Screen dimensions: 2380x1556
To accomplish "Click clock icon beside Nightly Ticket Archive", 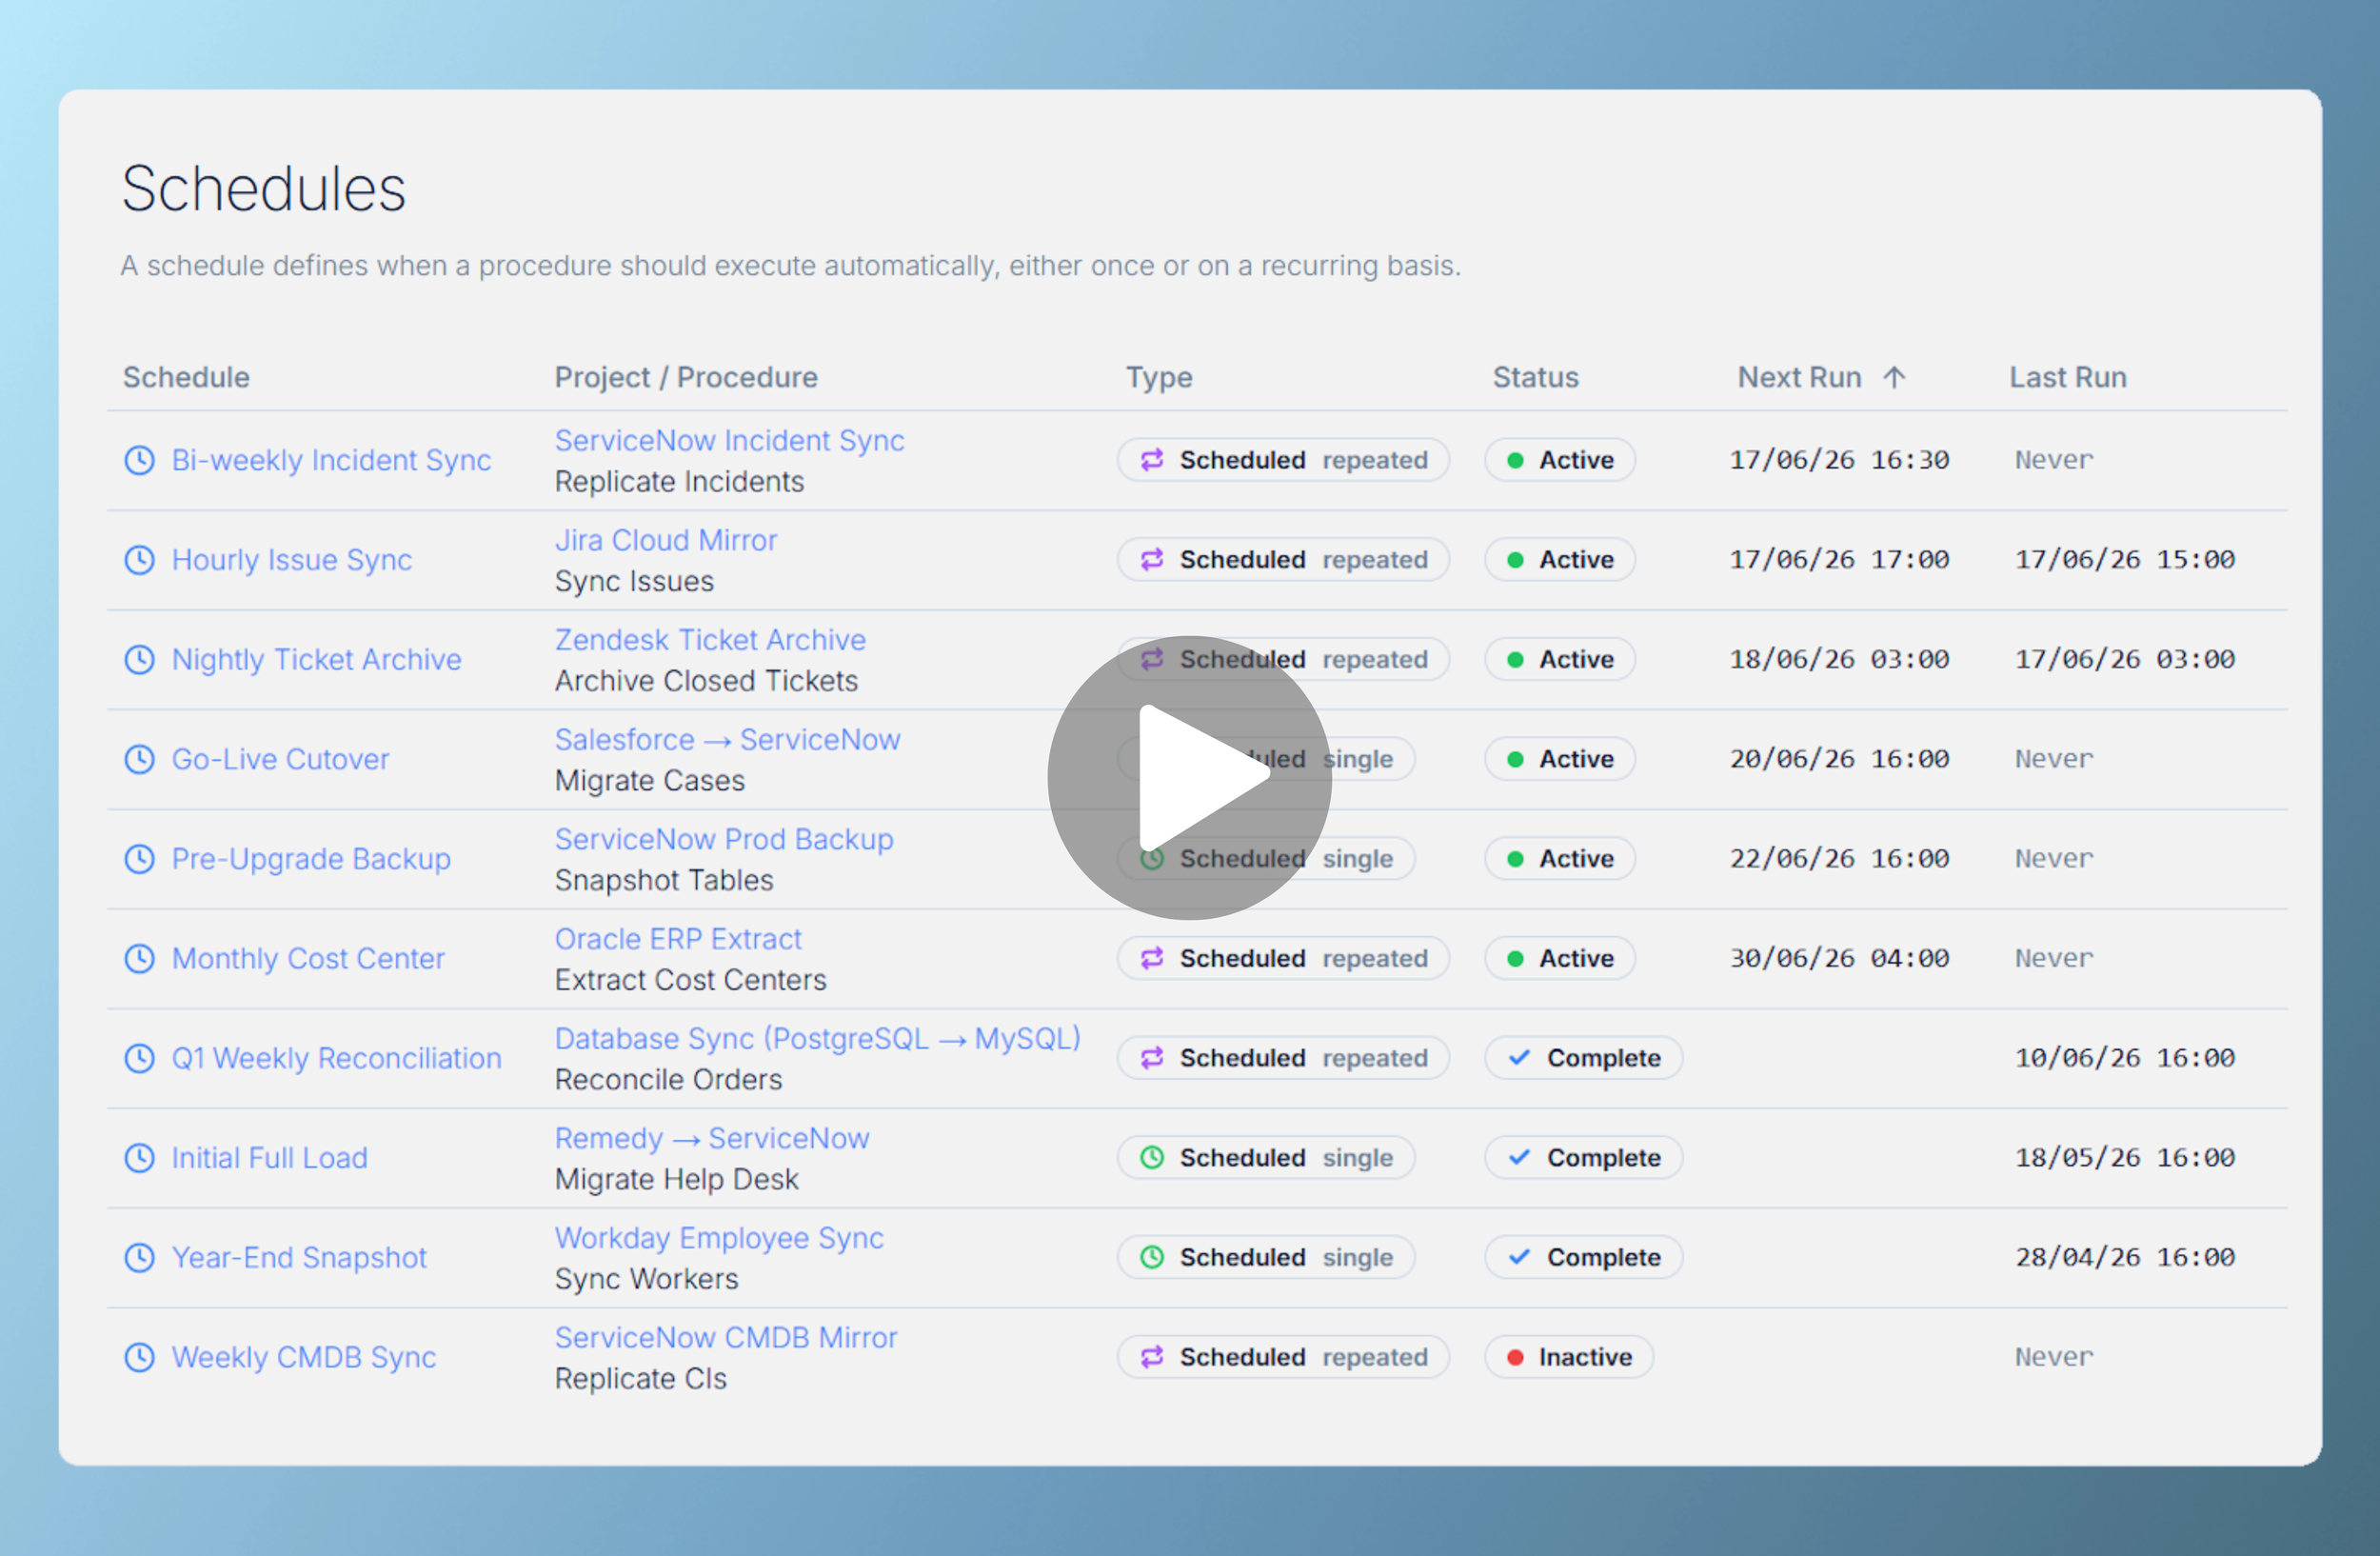I will pyautogui.click(x=139, y=660).
